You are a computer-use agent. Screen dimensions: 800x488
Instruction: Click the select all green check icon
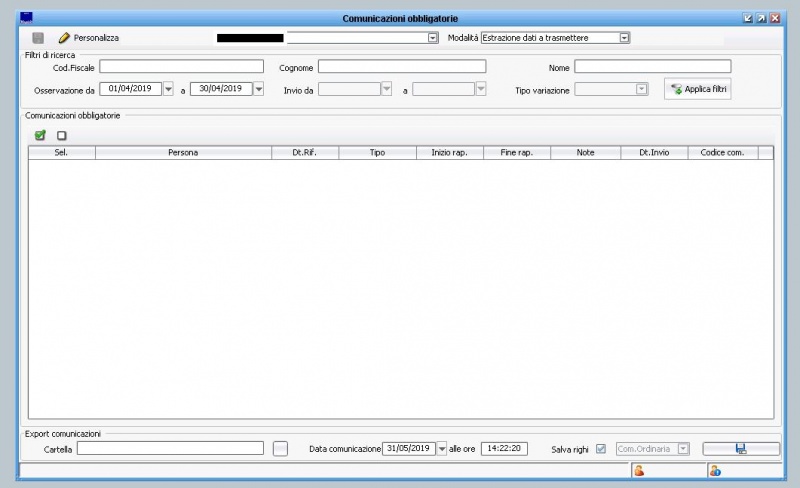40,135
